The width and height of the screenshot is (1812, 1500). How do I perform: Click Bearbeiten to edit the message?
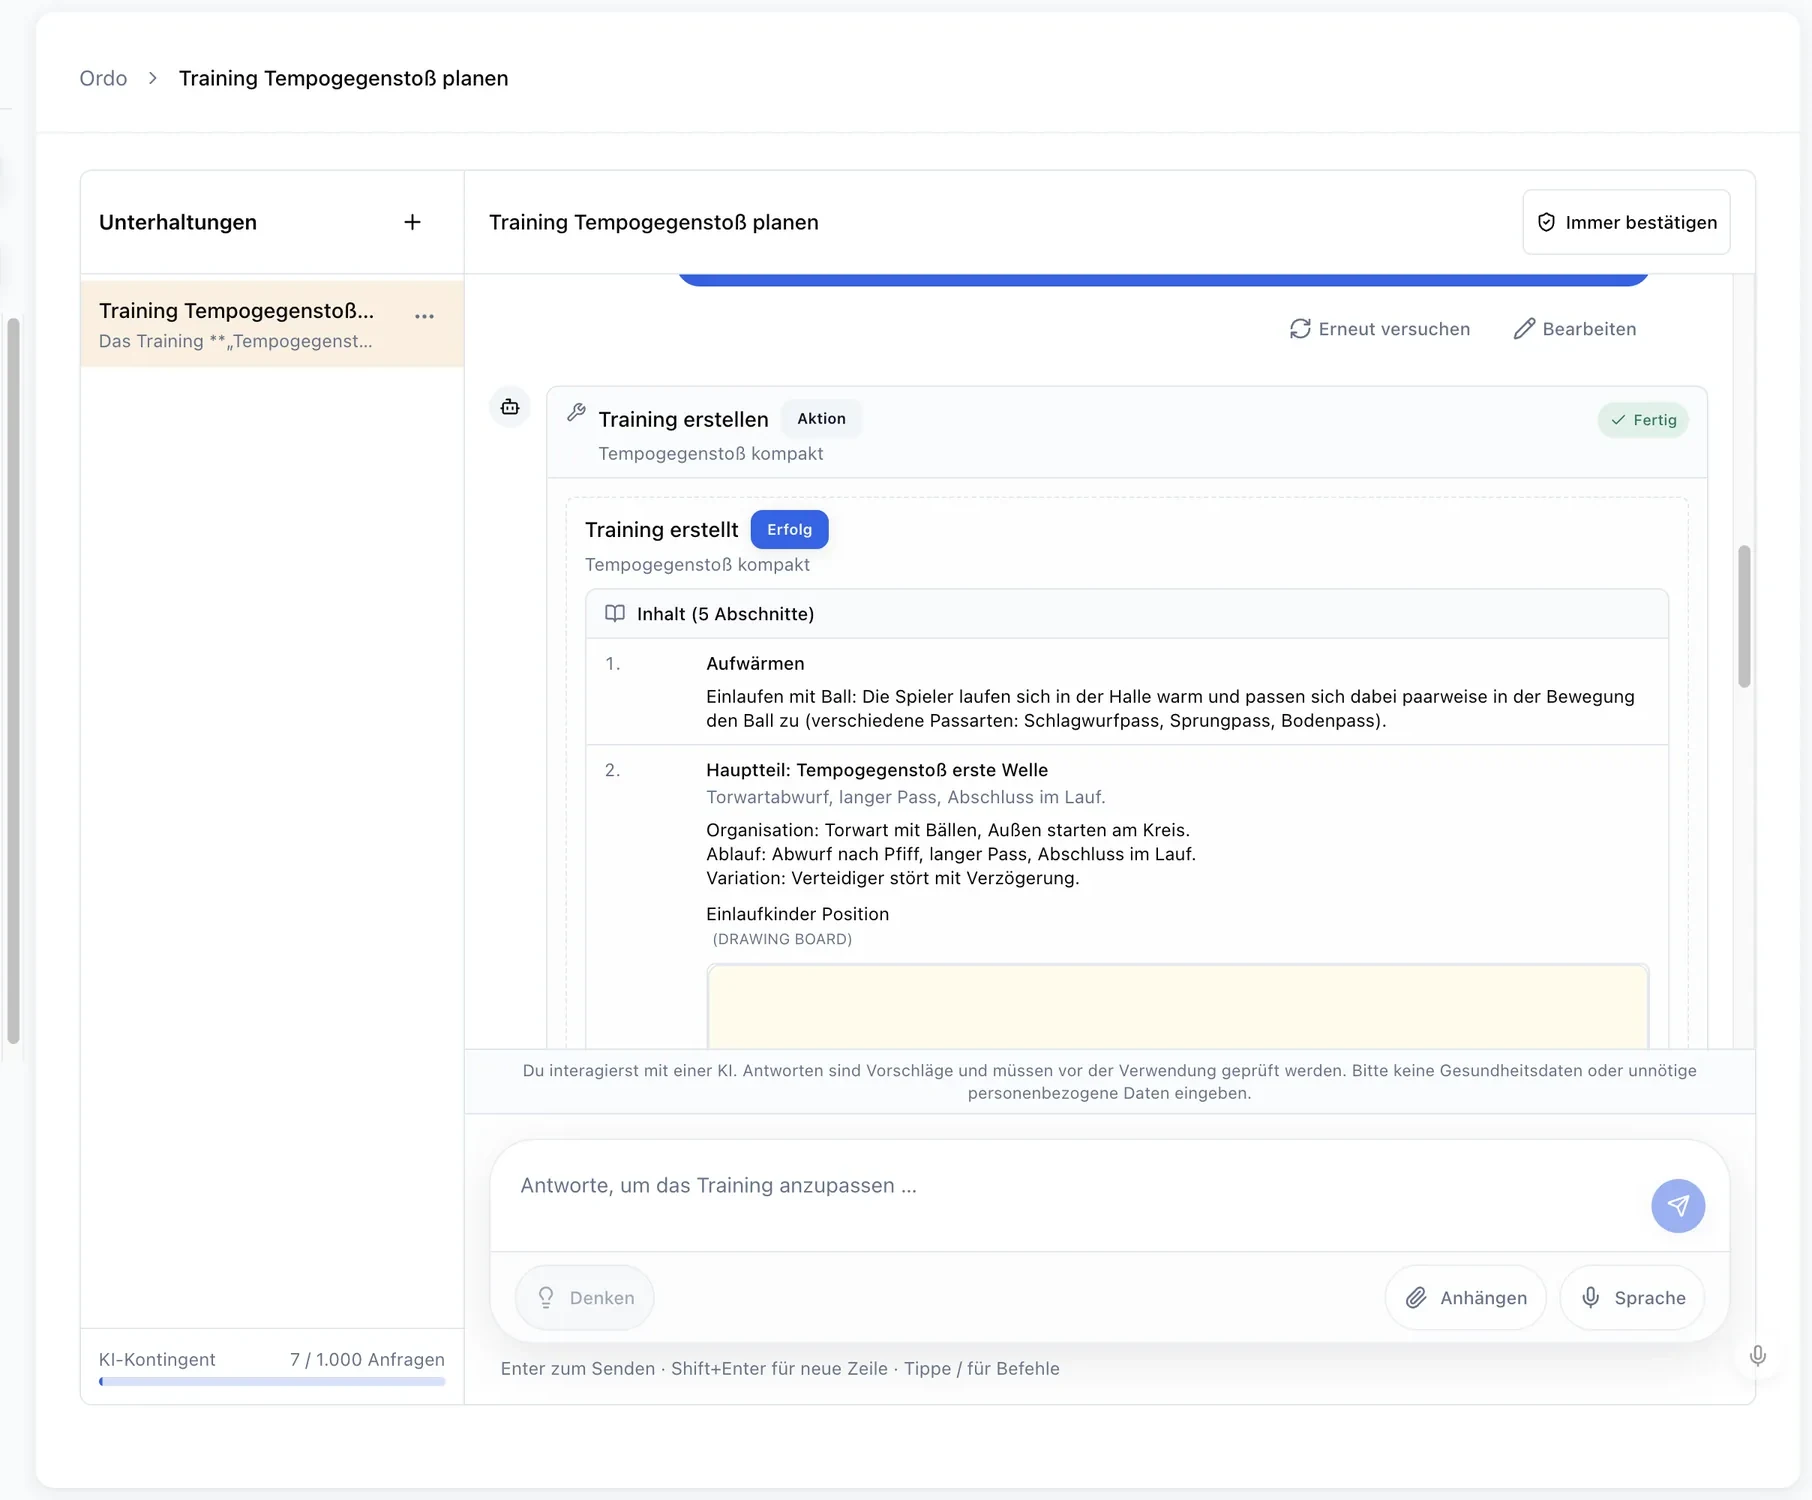[x=1575, y=329]
